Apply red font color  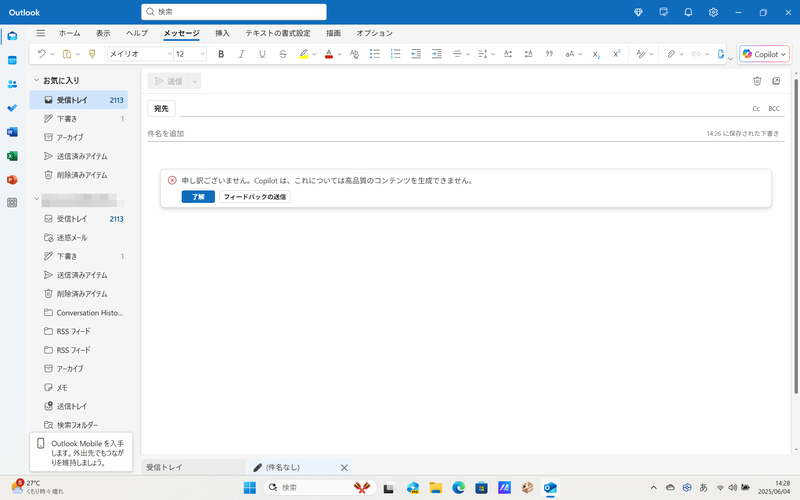tap(329, 54)
